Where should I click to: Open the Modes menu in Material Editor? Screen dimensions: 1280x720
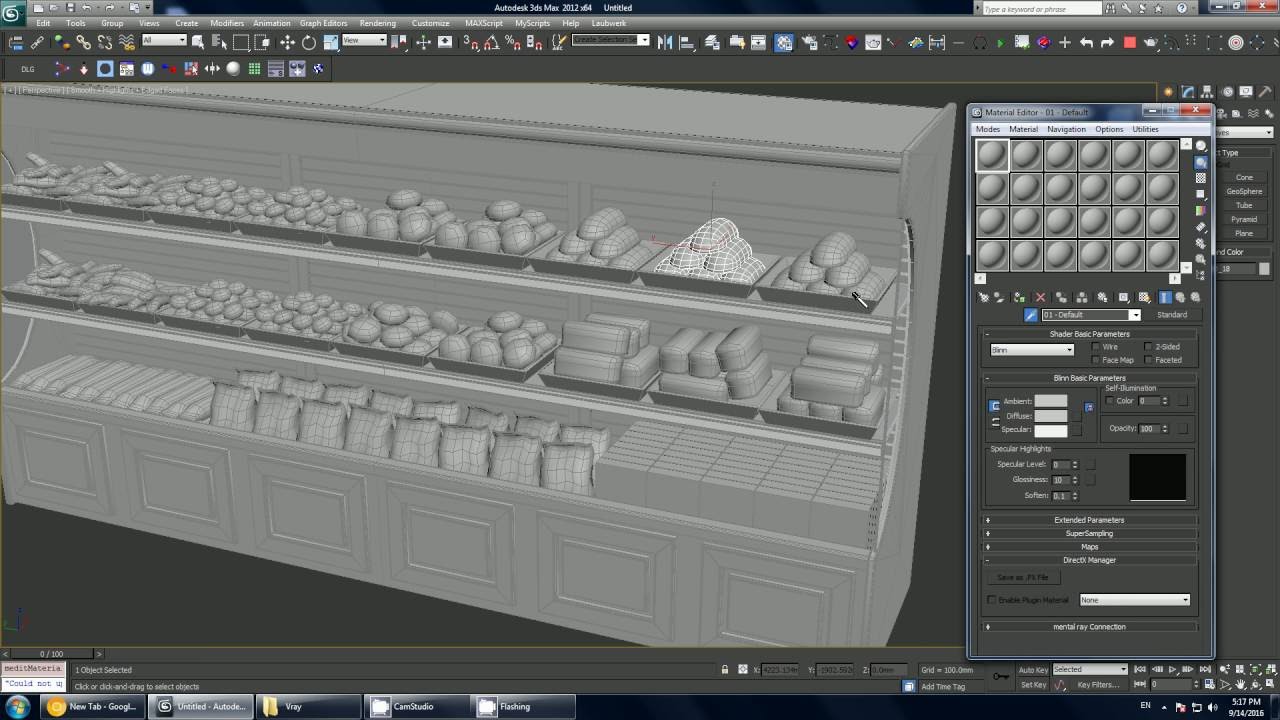tap(988, 129)
